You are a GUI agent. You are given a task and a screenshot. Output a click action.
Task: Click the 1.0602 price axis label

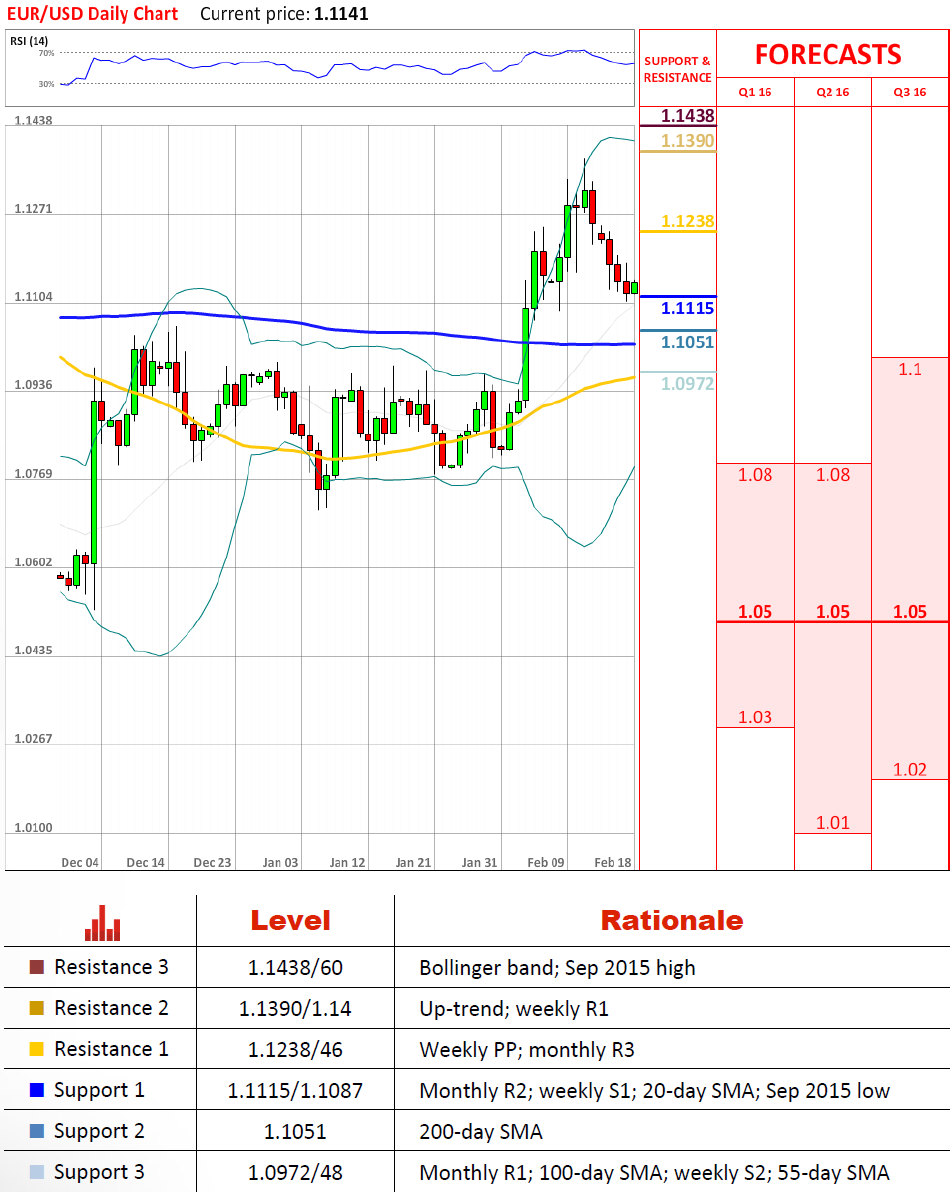(x=33, y=563)
